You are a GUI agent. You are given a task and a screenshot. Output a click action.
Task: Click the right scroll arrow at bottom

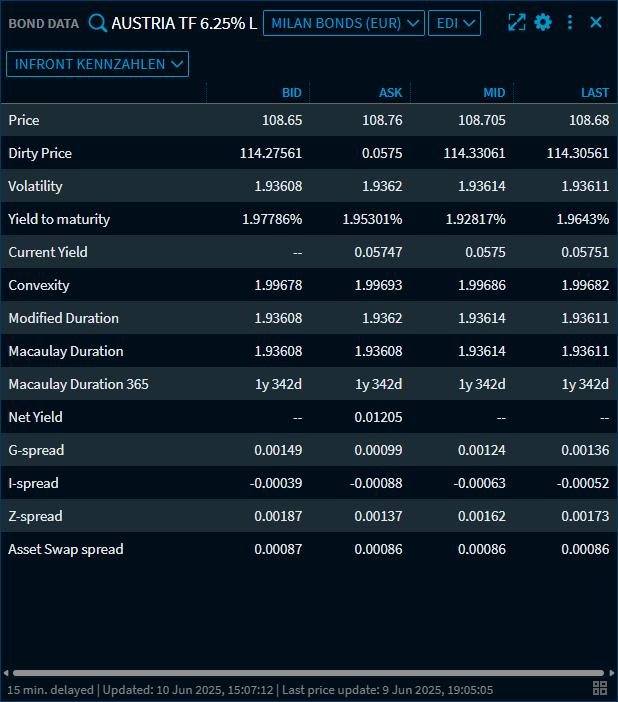pyautogui.click(x=611, y=673)
